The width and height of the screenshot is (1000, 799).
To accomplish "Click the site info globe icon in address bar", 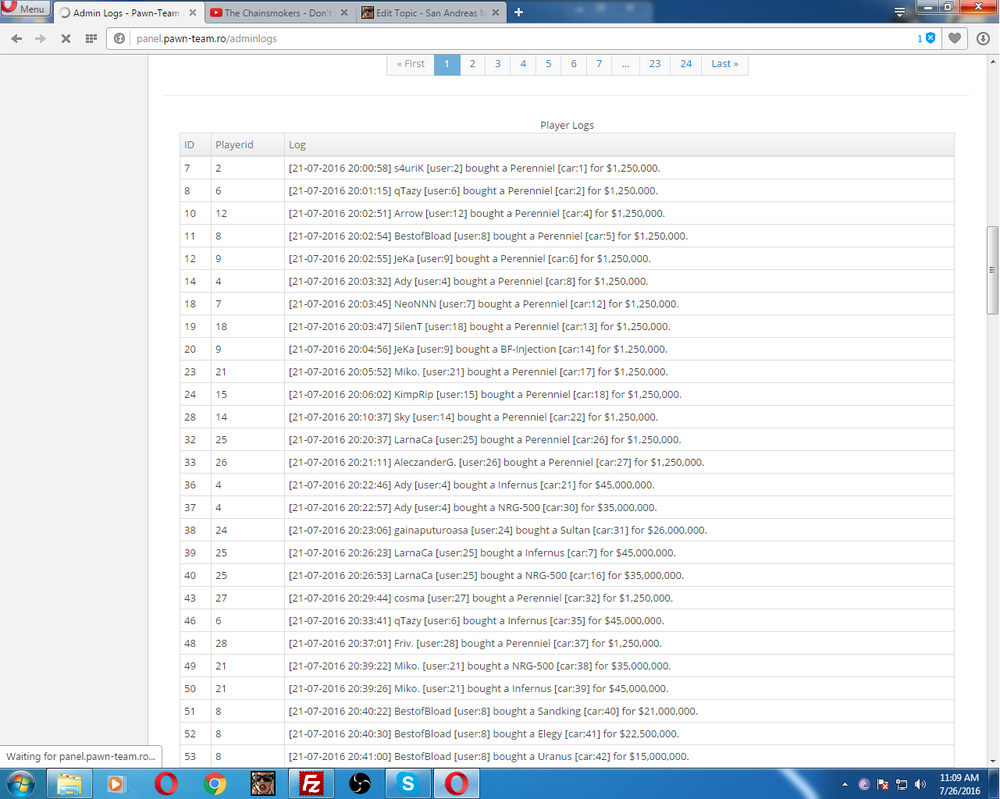I will point(119,39).
